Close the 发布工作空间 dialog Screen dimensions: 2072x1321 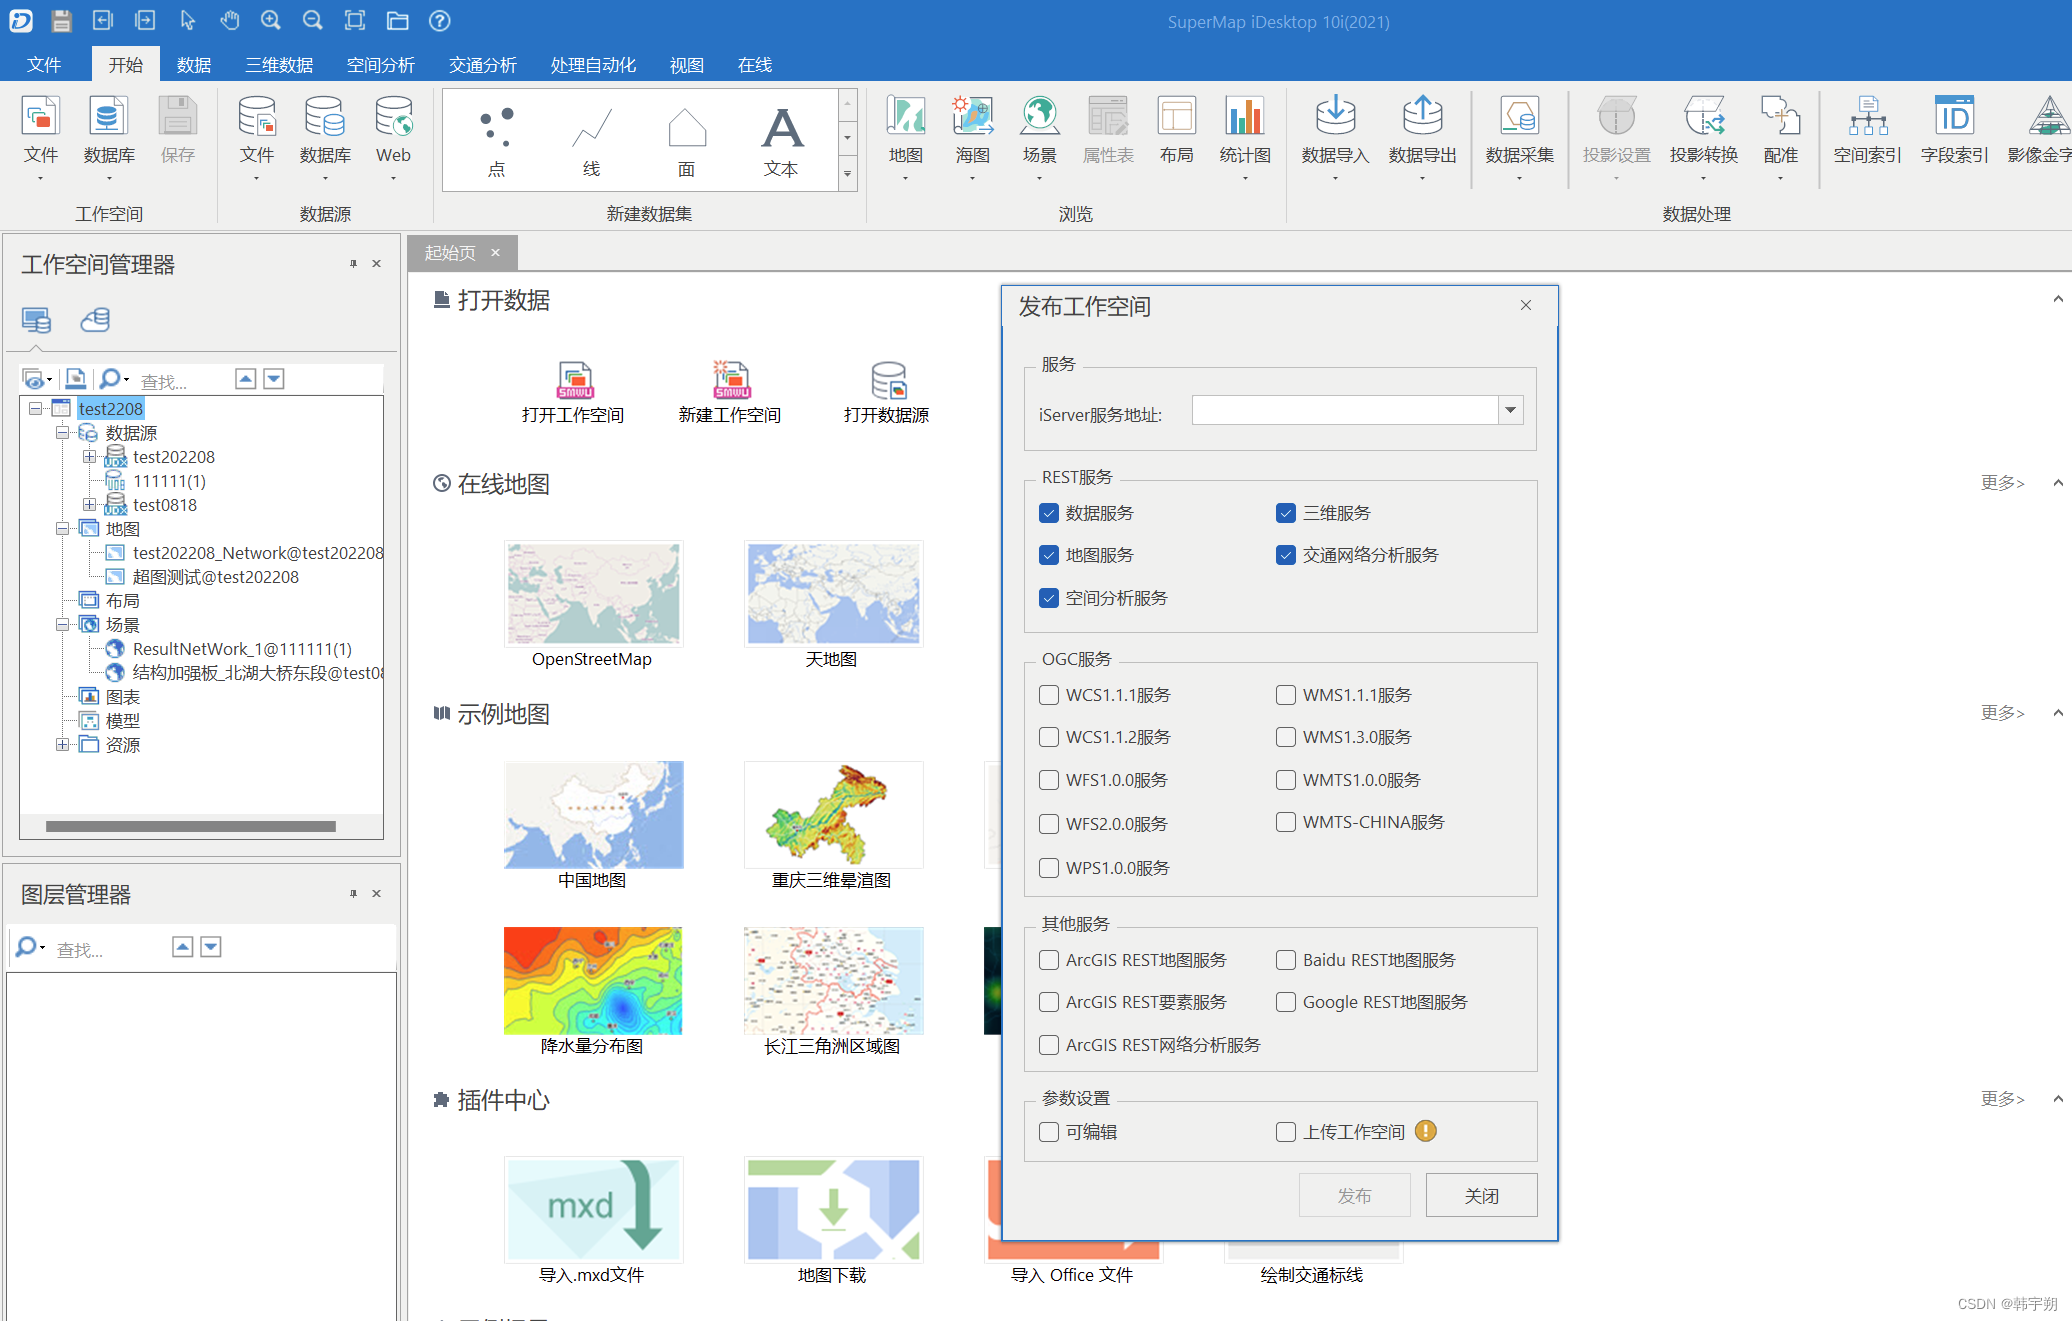click(x=1526, y=305)
